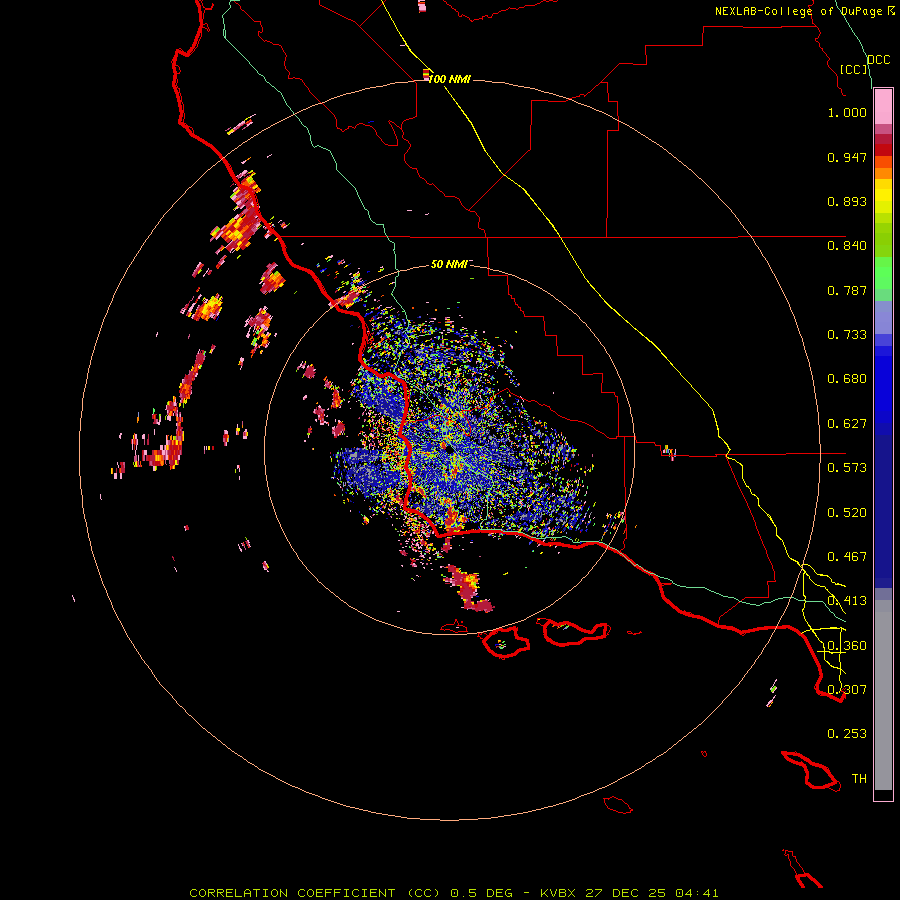Click the 0.680 scale value

pyautogui.click(x=847, y=379)
